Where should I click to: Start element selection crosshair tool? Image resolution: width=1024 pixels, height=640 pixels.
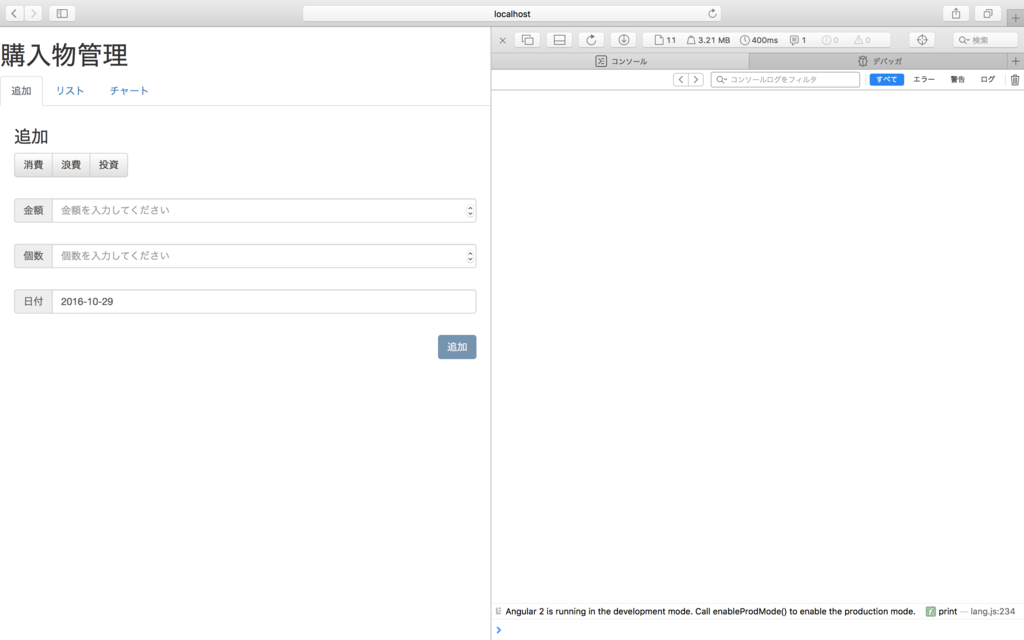(922, 40)
